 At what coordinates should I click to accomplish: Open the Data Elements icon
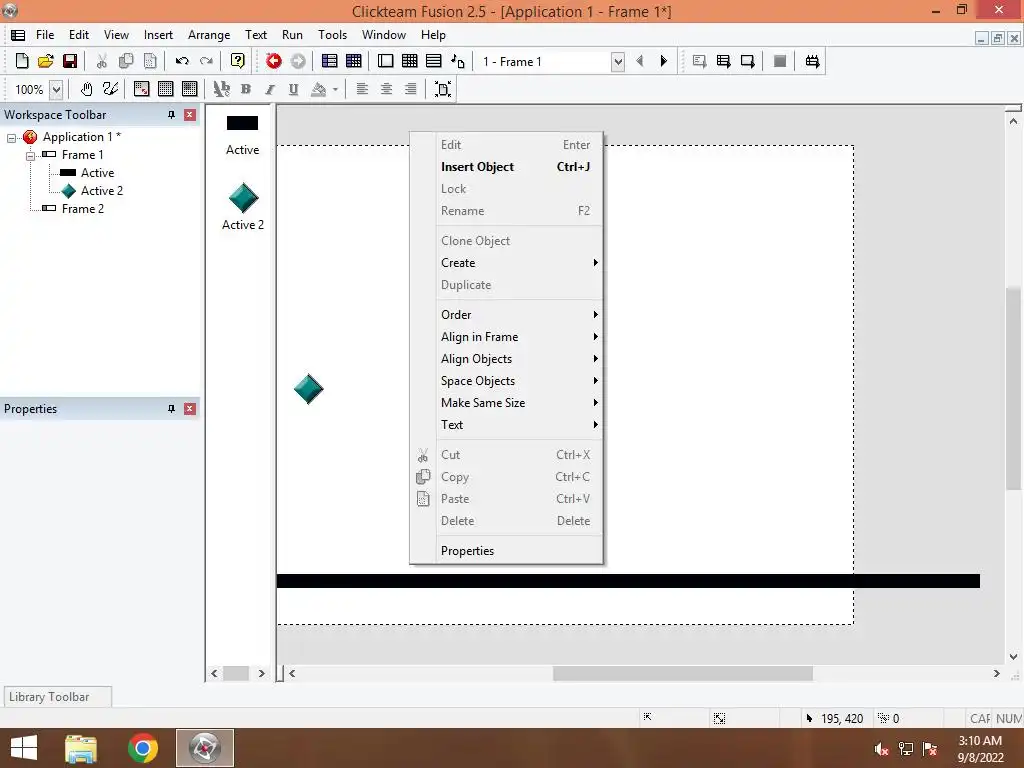(x=458, y=61)
